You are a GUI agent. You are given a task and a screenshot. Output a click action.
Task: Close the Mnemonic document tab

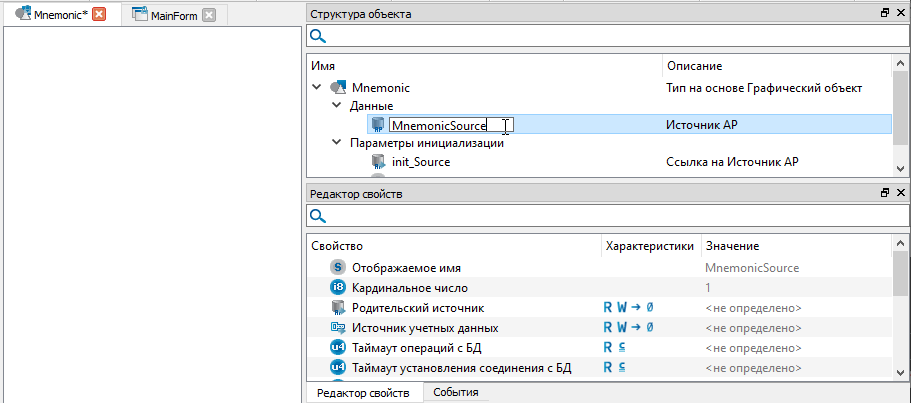click(99, 15)
